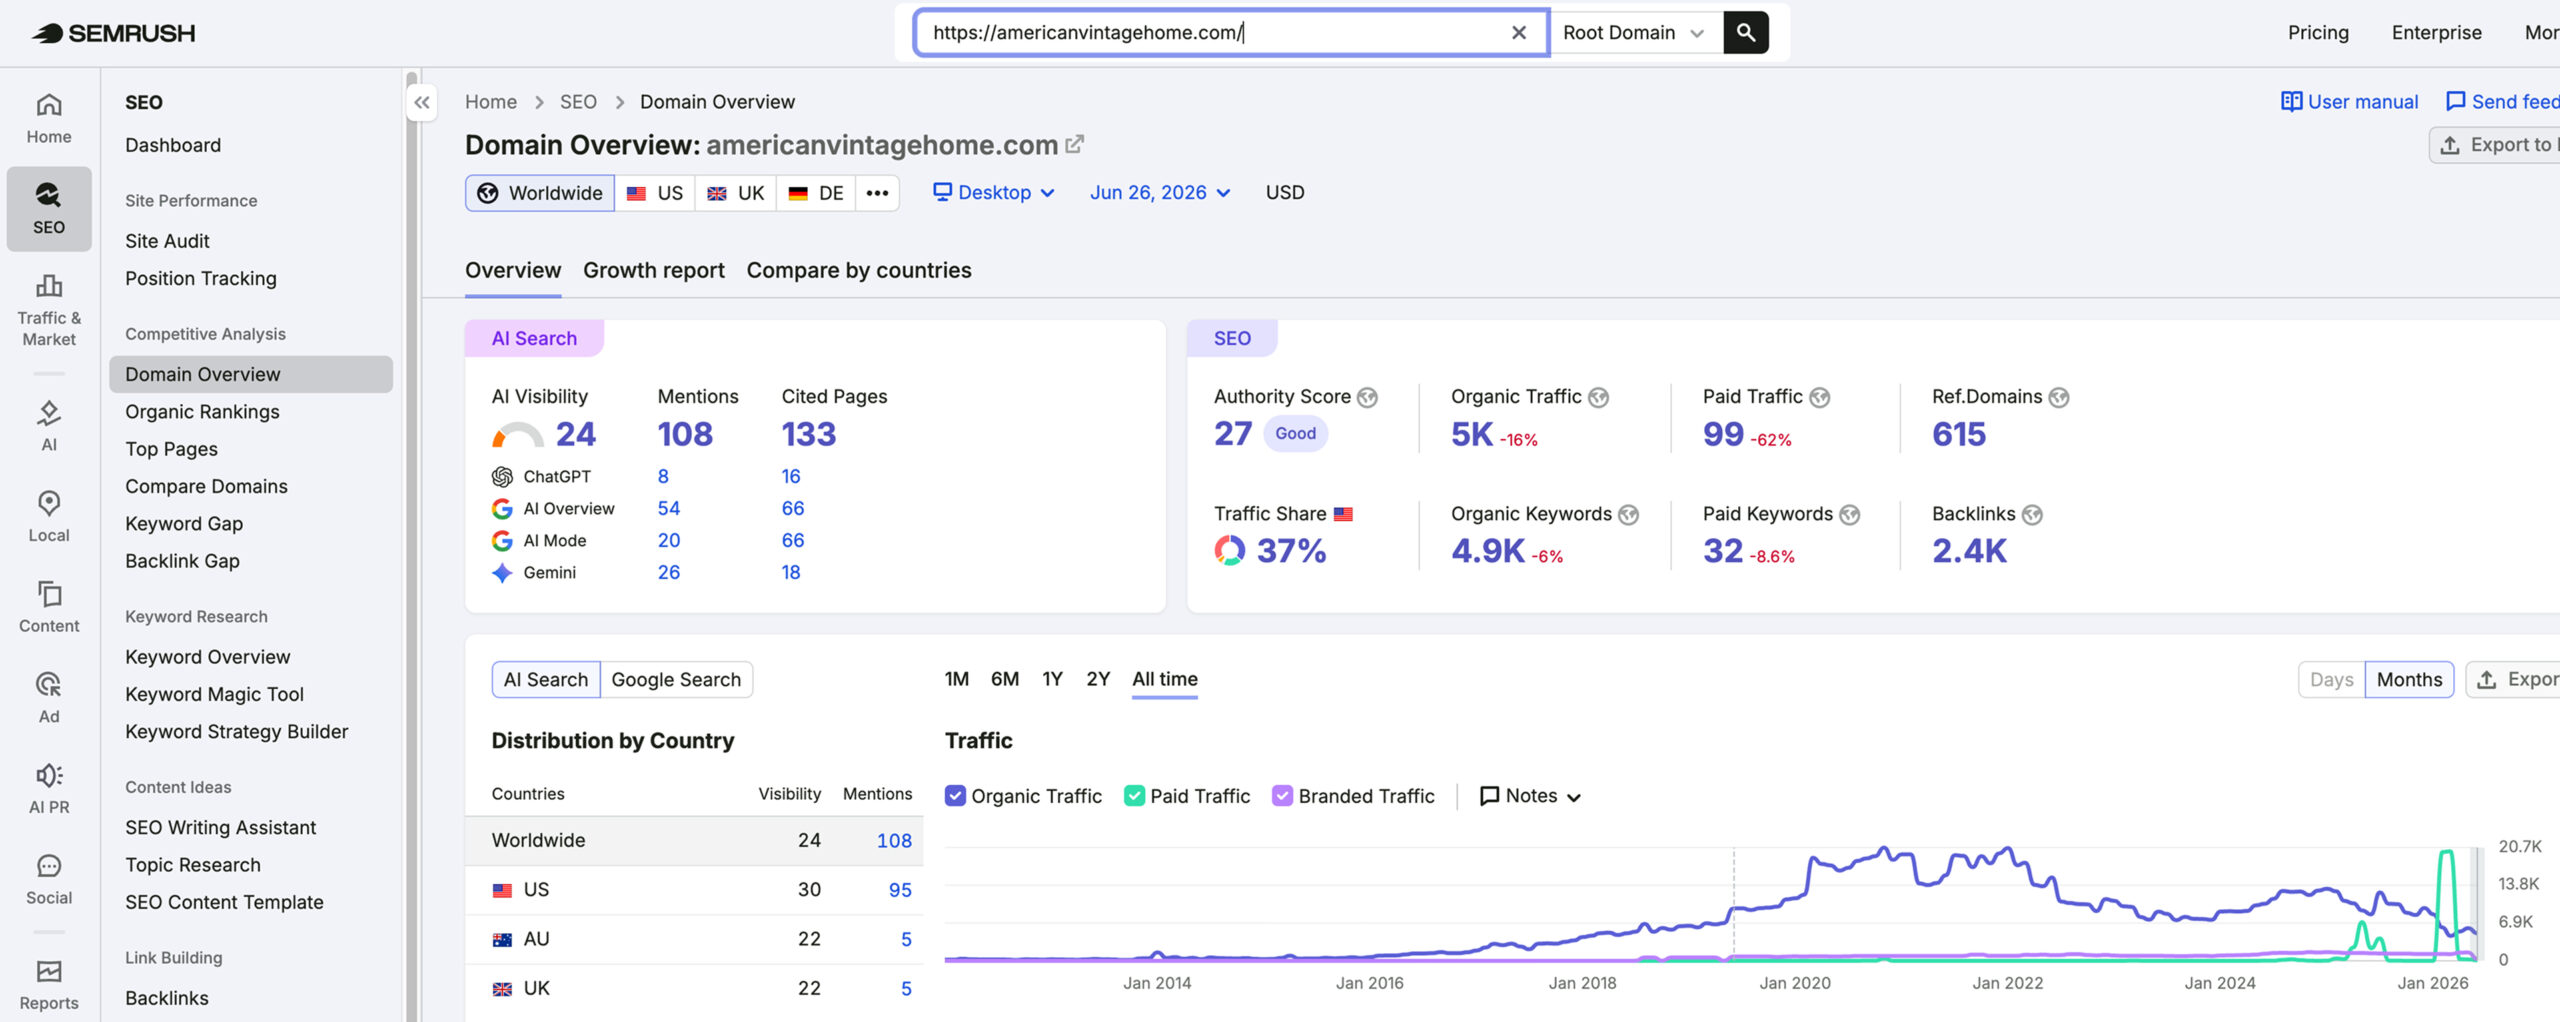Open Home in left icon sidebar
The height and width of the screenshot is (1022, 2560).
[49, 119]
